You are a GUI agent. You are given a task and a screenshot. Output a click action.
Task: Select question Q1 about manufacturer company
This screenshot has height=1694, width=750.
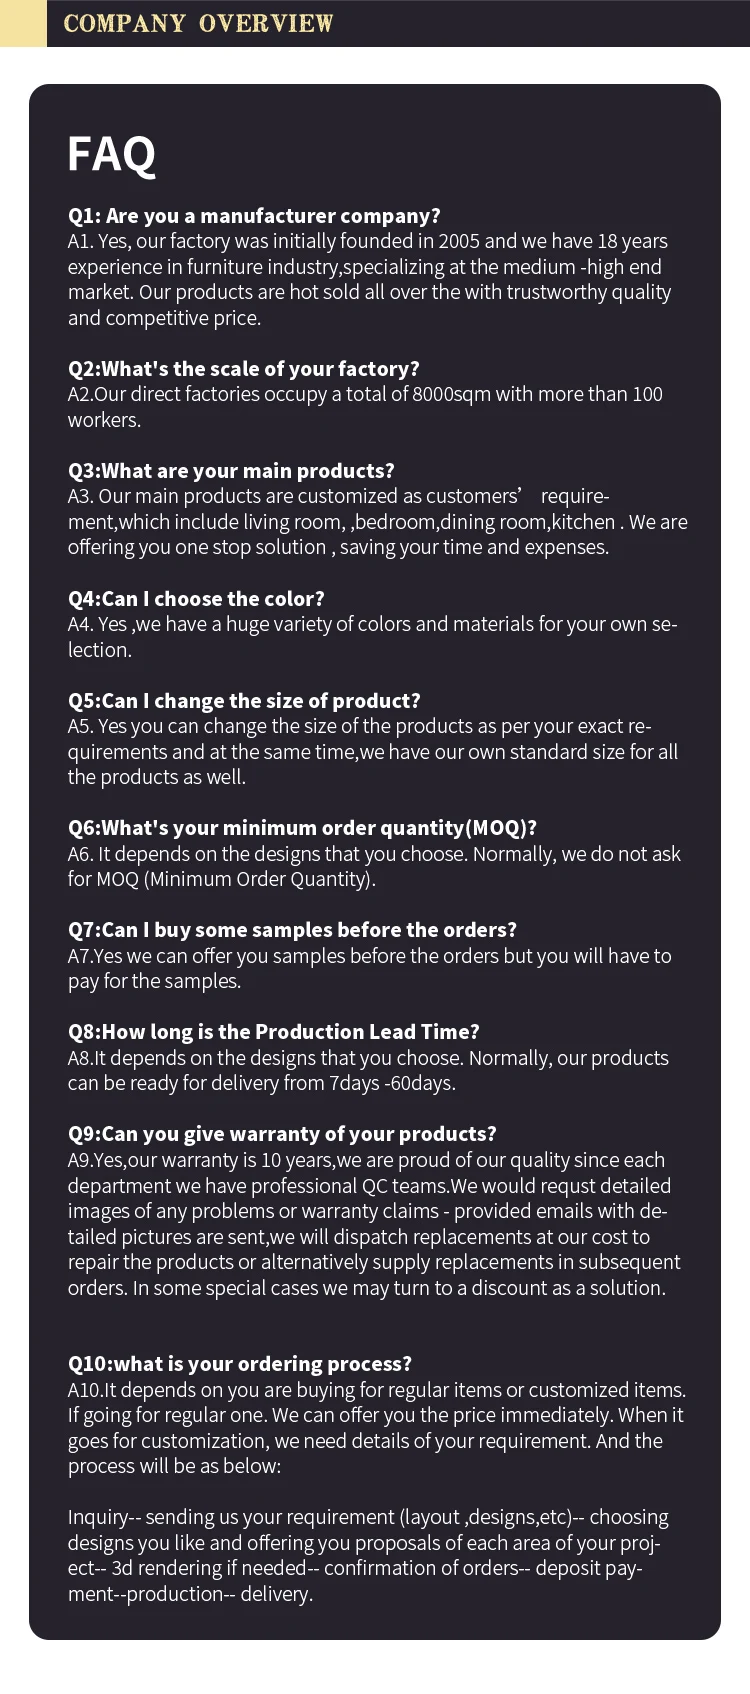pos(254,216)
